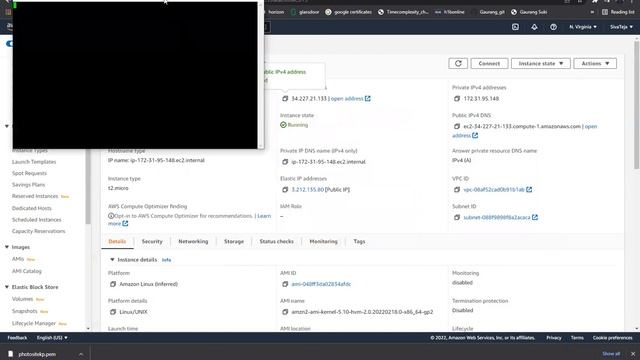Open Snapshots in sidebar
Screen dimensions: 640x360
pyautogui.click(x=24, y=311)
